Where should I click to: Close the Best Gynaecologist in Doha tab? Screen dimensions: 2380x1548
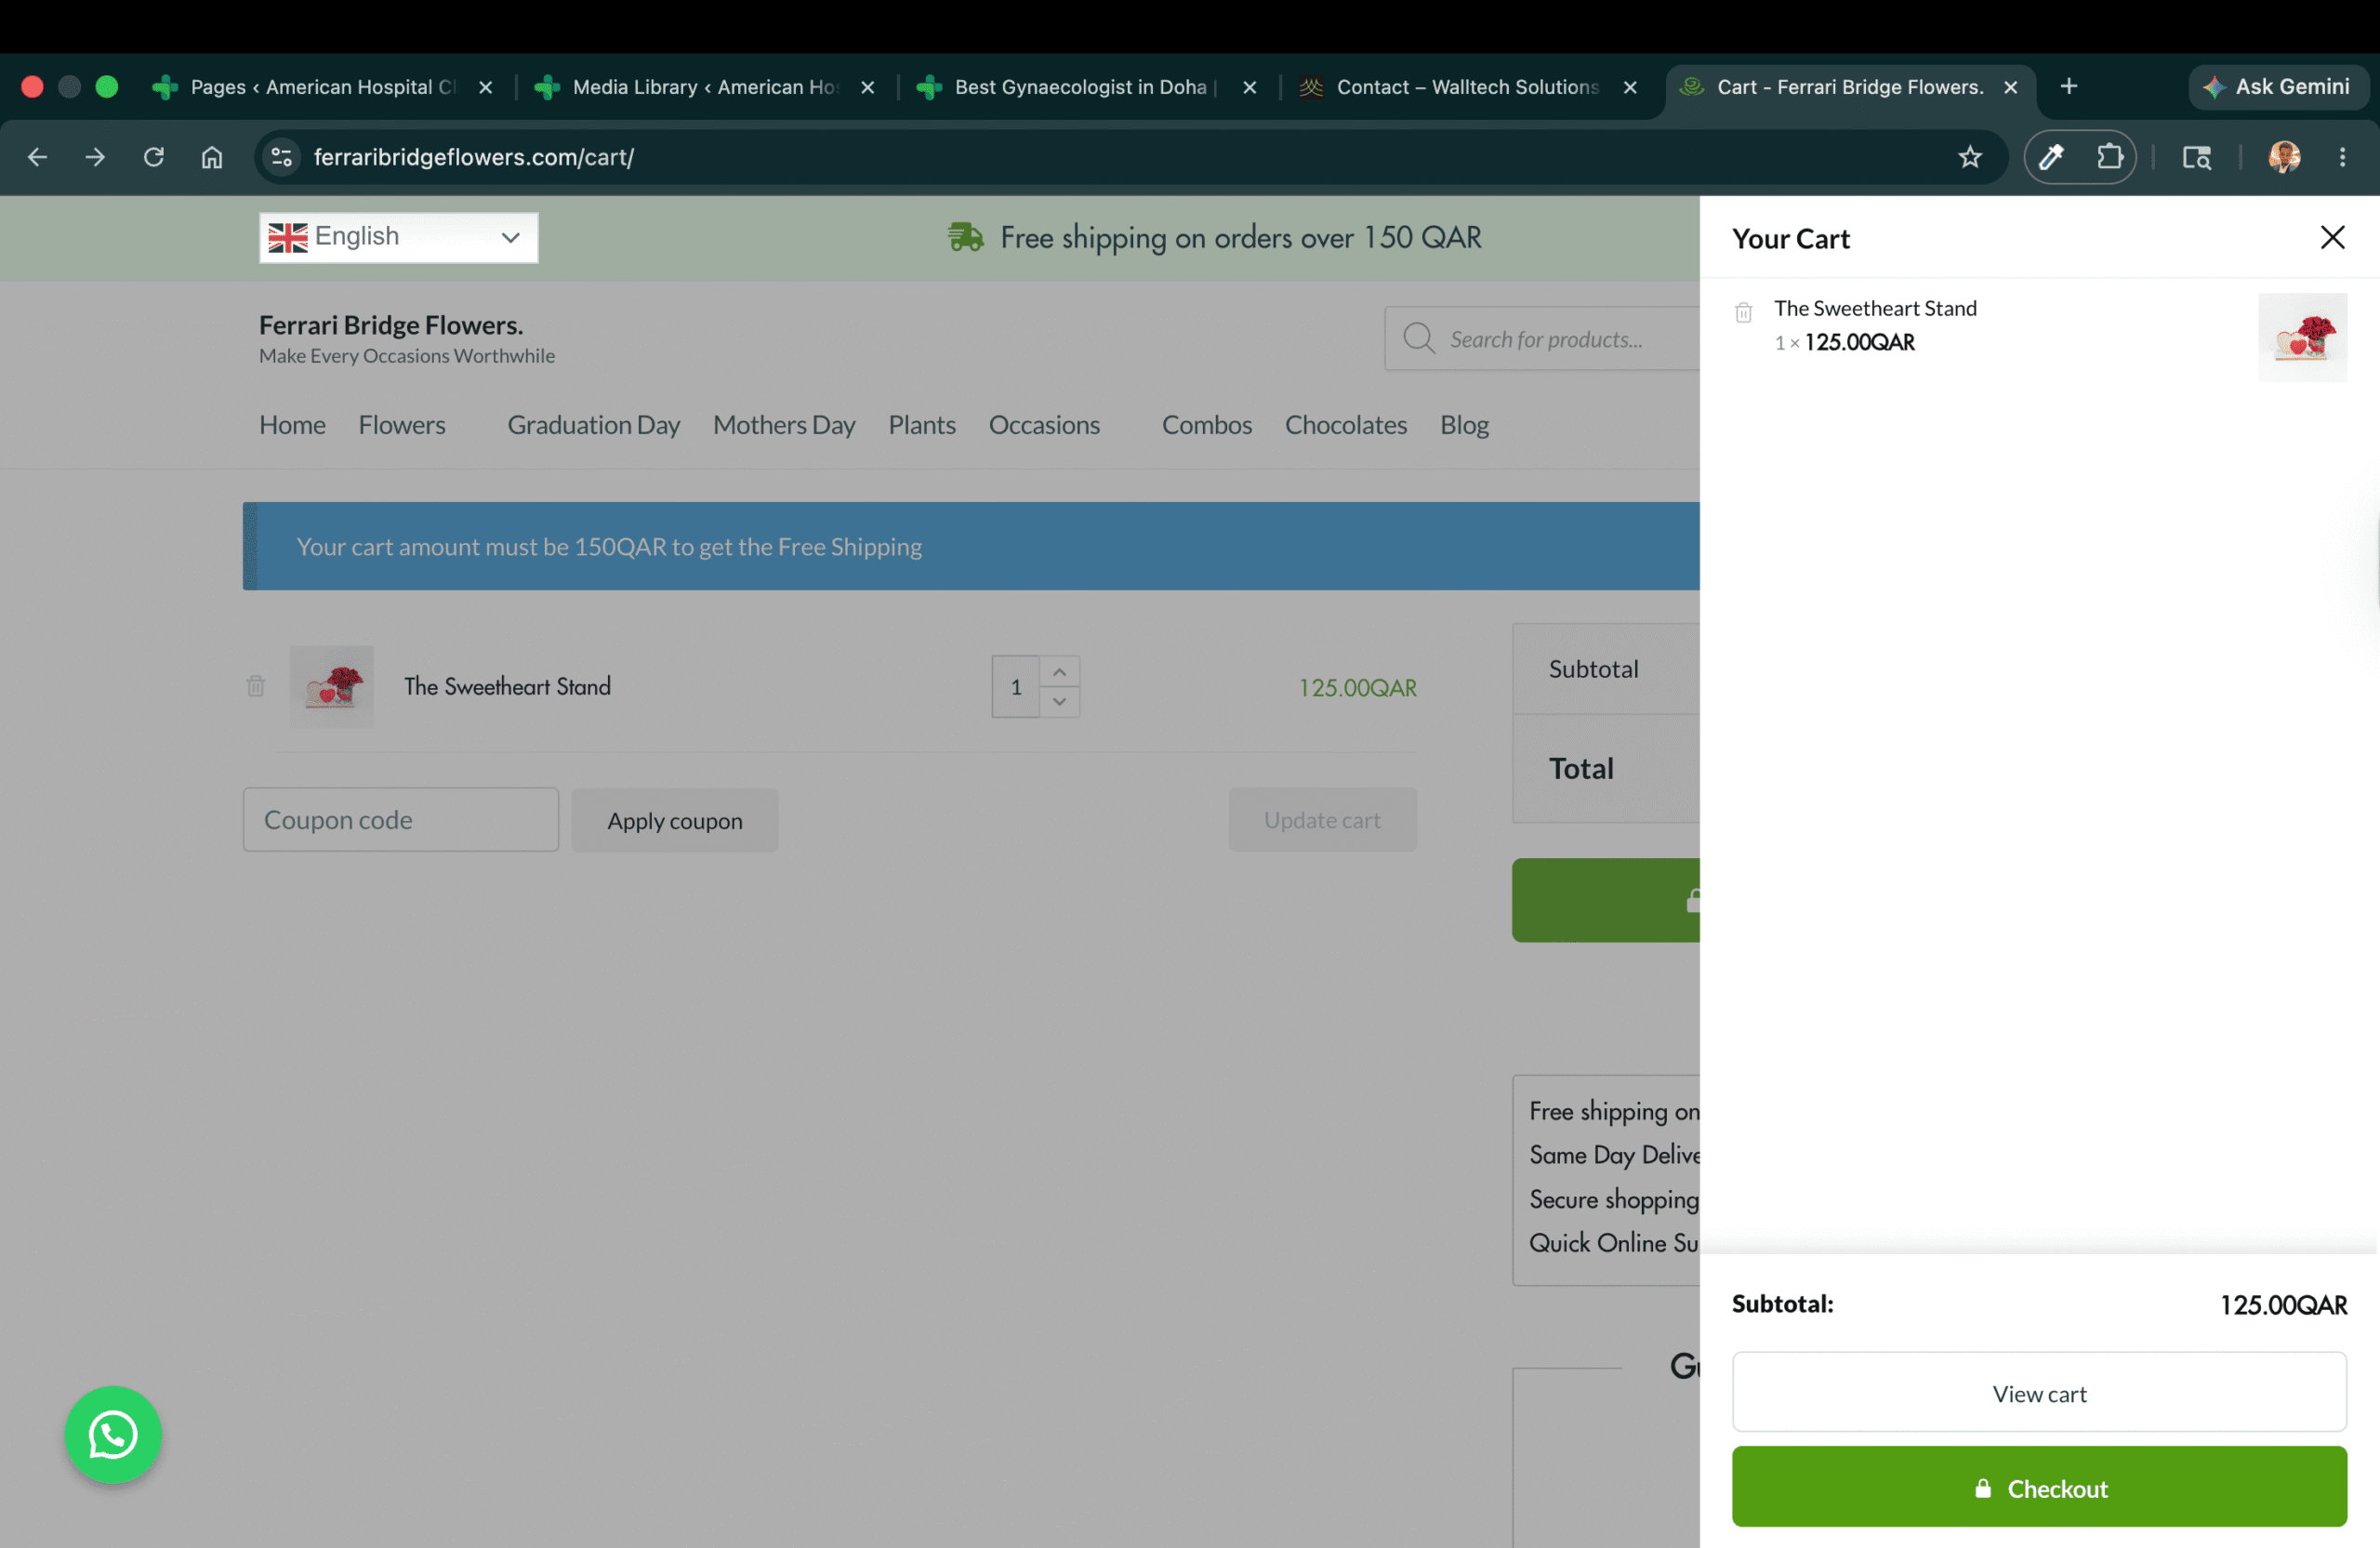click(1249, 87)
